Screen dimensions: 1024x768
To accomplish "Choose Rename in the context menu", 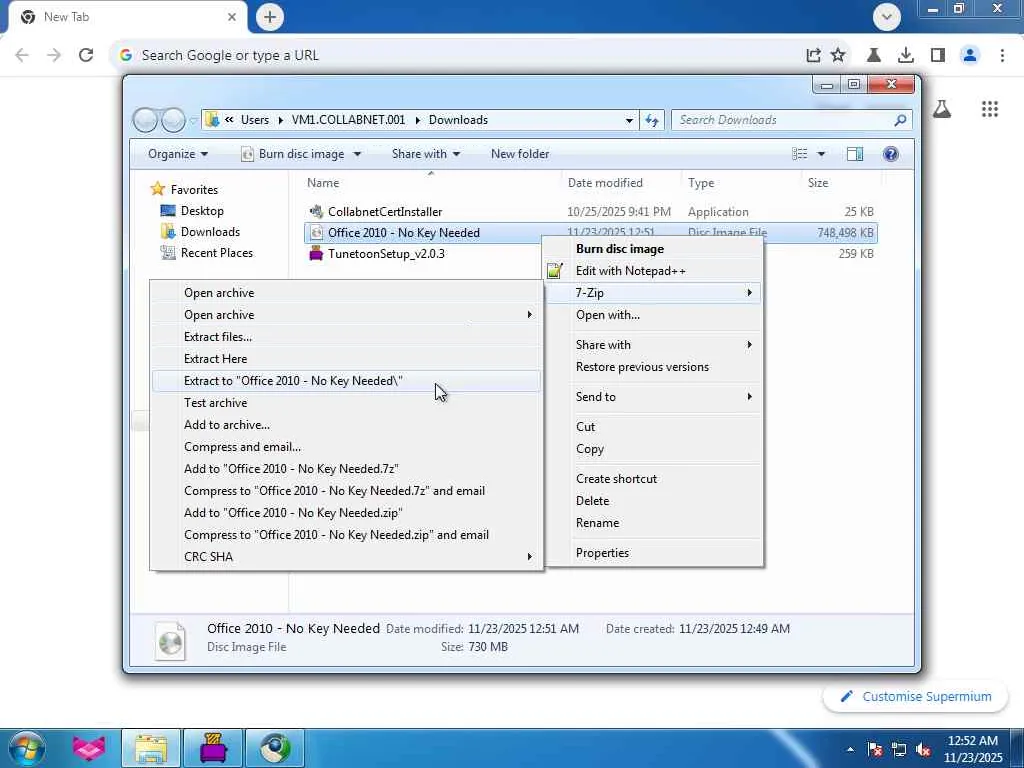I will pos(654,523).
